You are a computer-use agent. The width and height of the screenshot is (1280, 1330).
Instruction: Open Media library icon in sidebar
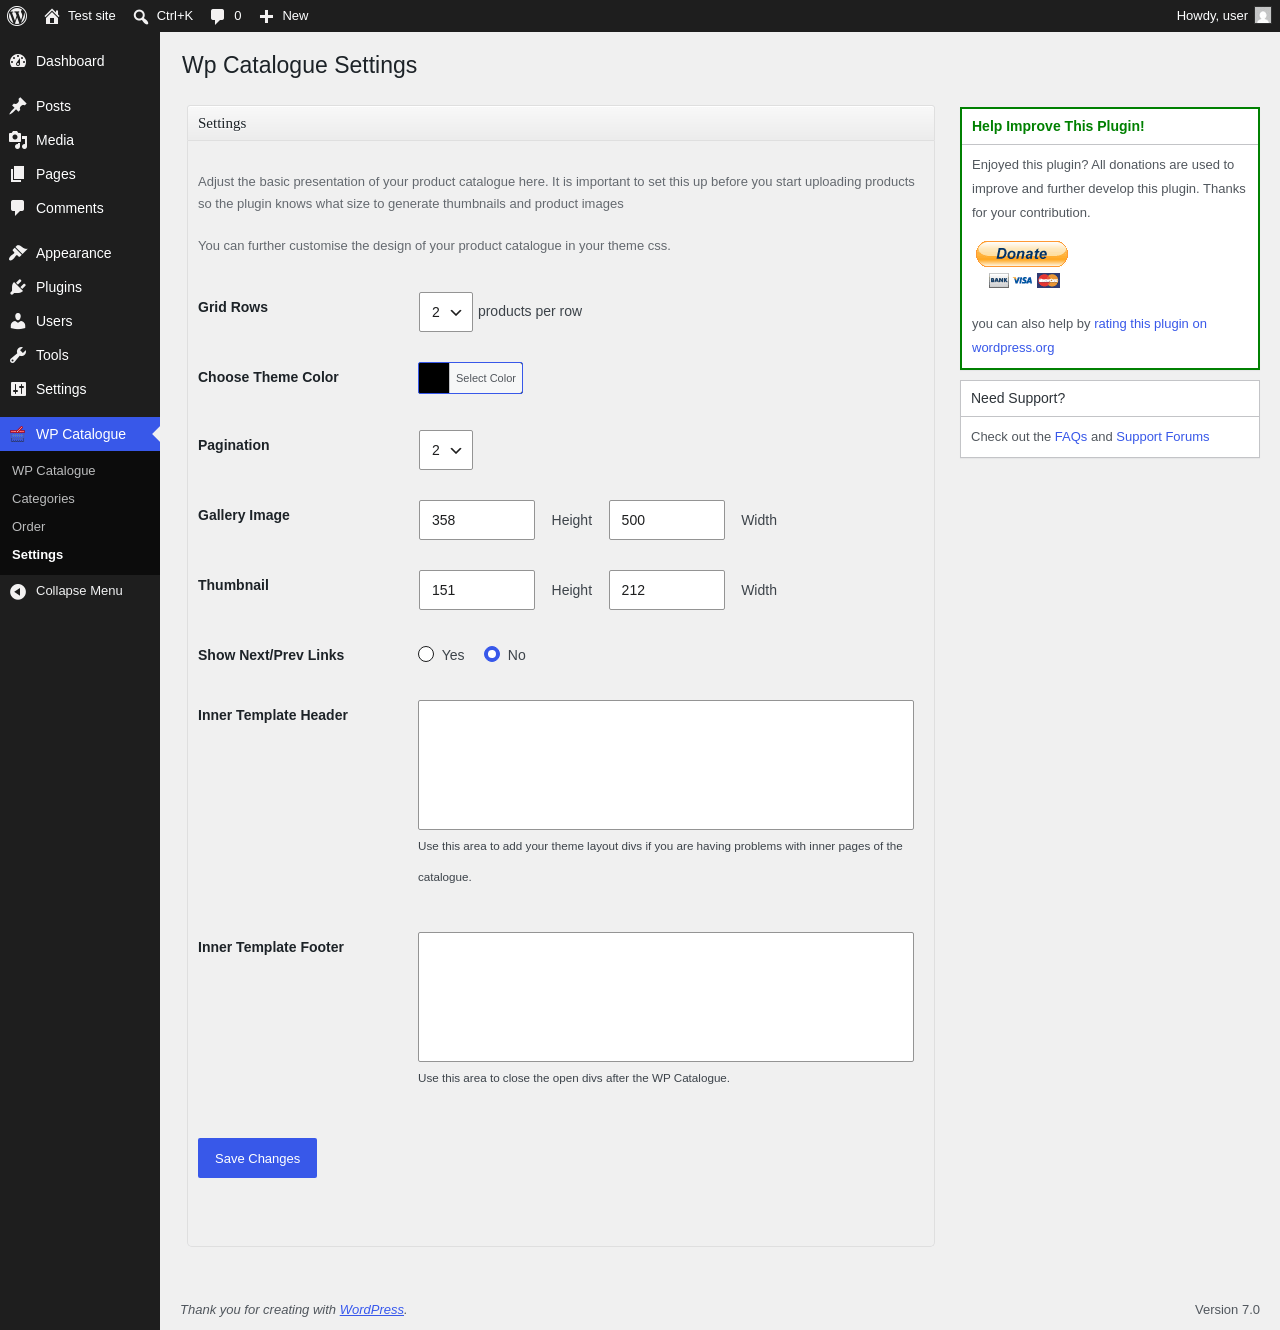tap(18, 140)
